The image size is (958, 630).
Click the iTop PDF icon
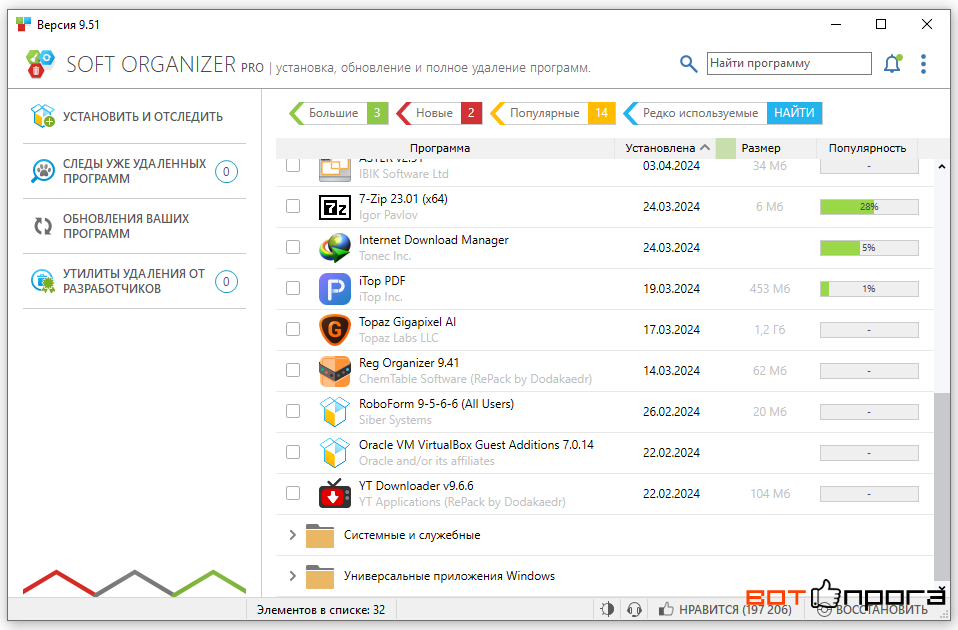(335, 288)
